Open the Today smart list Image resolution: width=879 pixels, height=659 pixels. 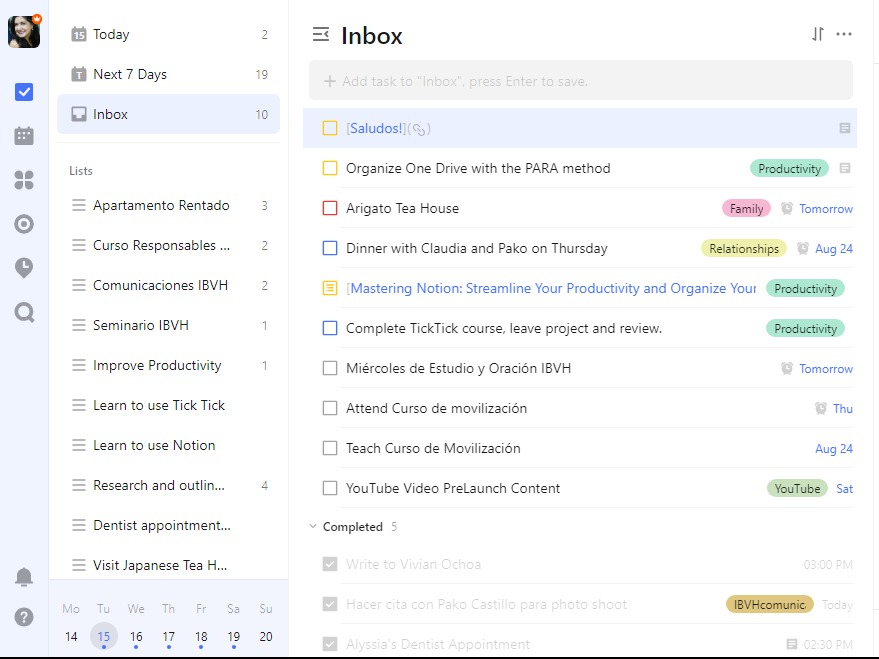tap(168, 34)
